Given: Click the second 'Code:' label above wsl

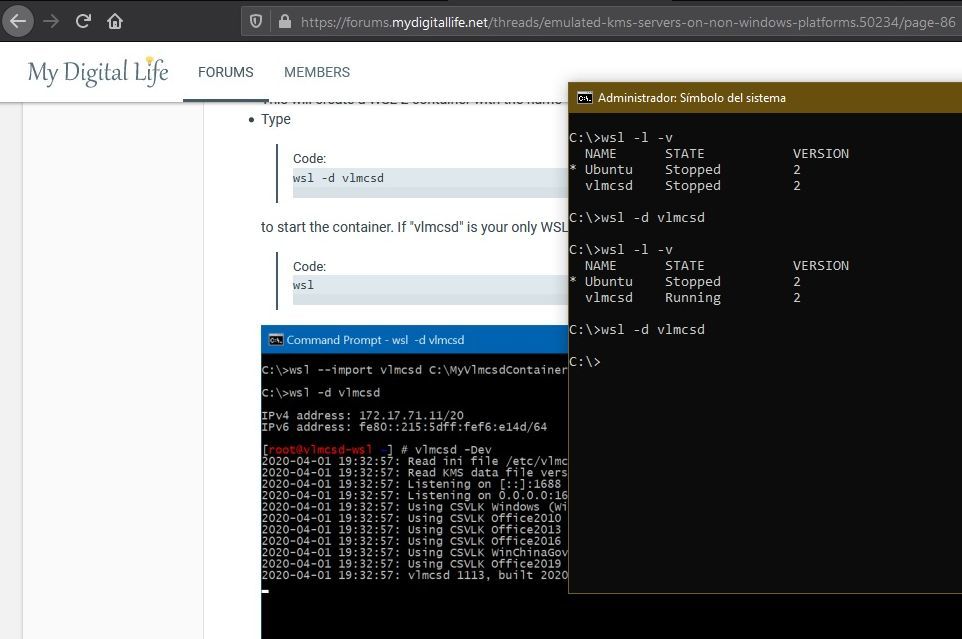Looking at the screenshot, I should coord(309,266).
